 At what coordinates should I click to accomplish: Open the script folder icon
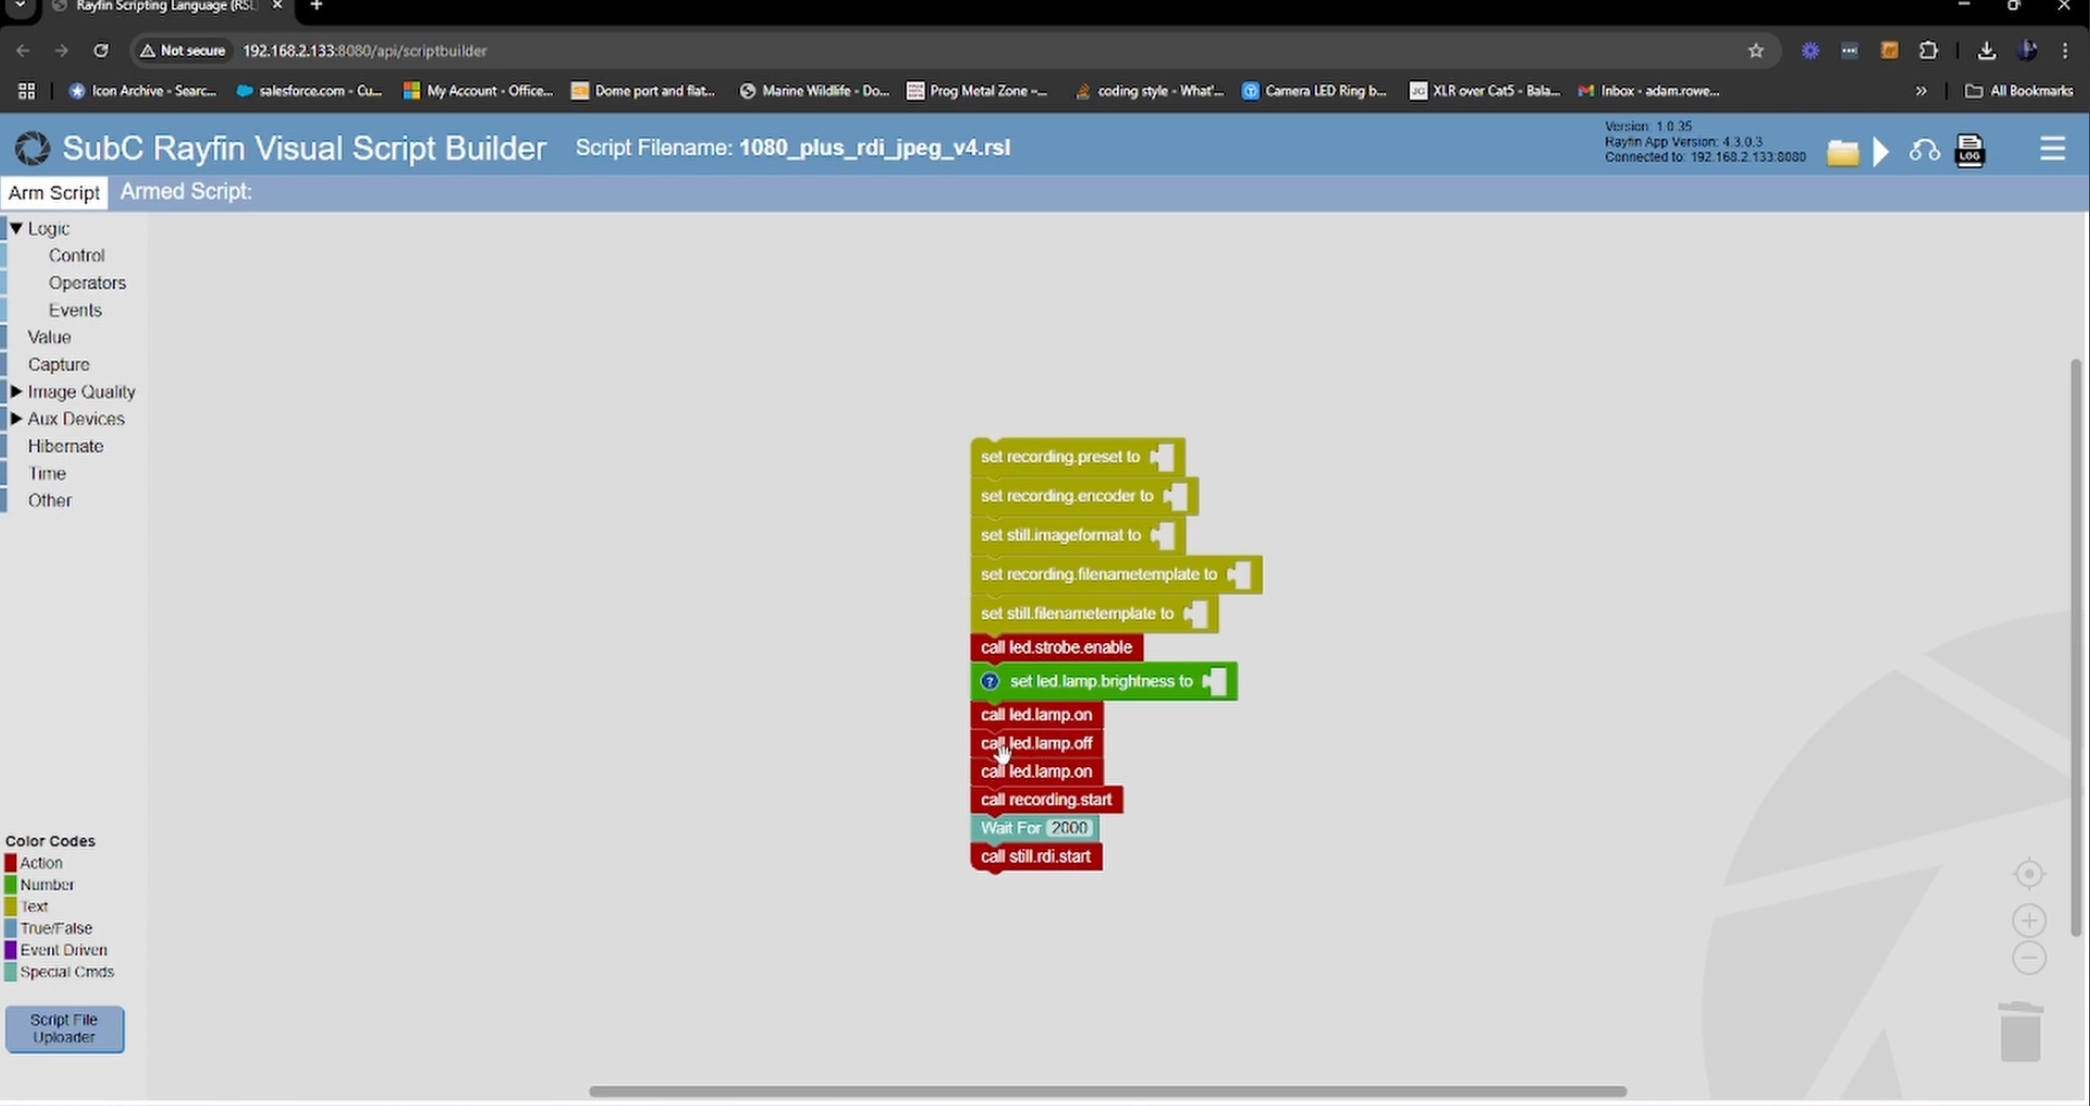[x=1842, y=152]
